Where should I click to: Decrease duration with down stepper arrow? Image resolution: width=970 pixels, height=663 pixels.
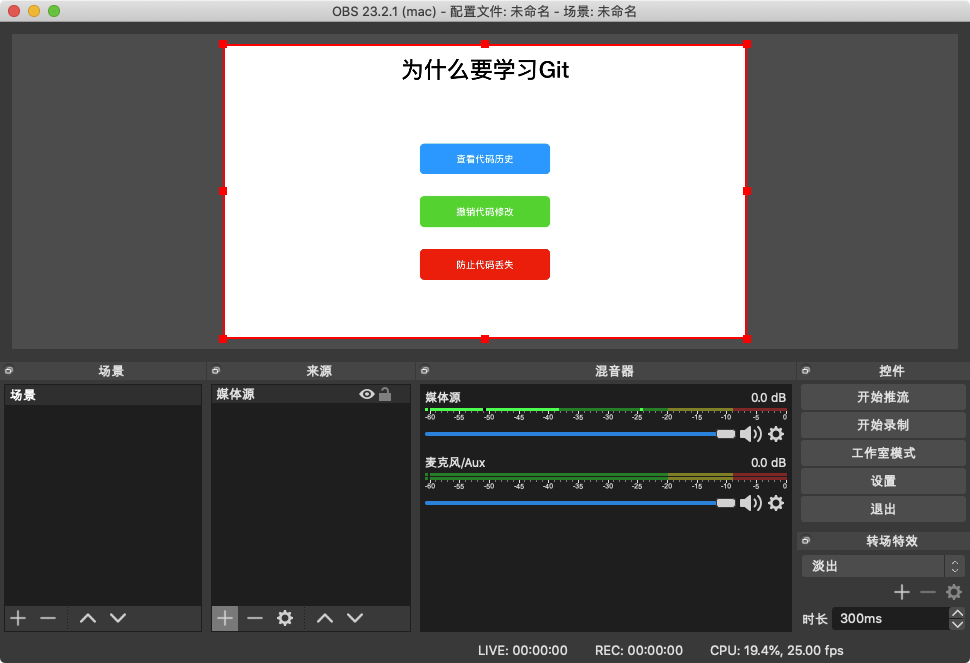(957, 624)
